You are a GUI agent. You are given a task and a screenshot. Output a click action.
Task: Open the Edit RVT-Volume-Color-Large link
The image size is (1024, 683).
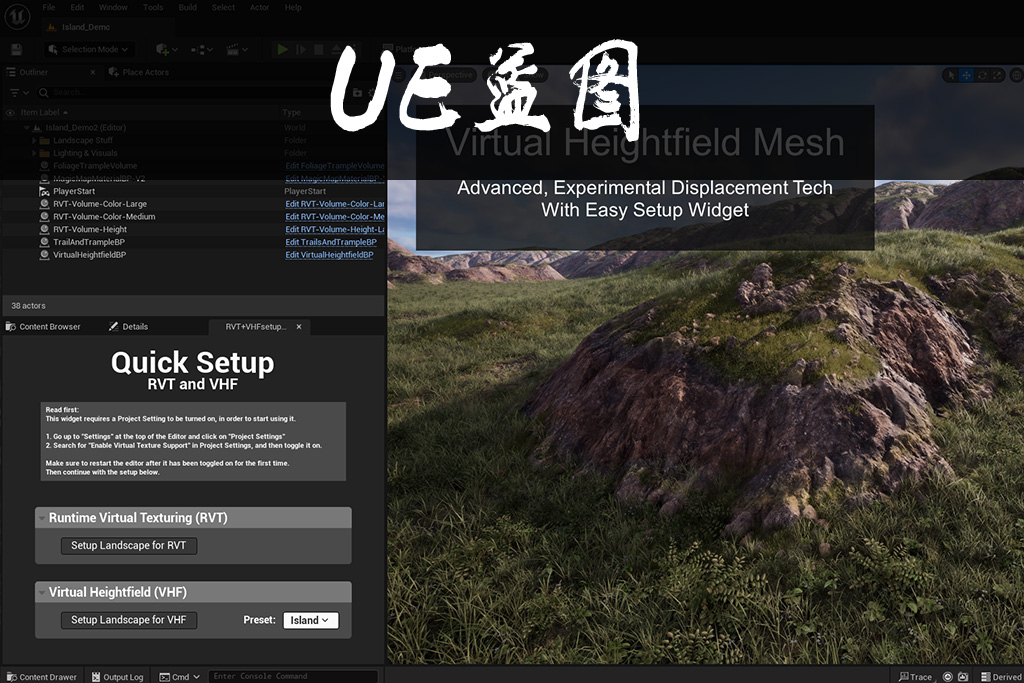click(335, 204)
